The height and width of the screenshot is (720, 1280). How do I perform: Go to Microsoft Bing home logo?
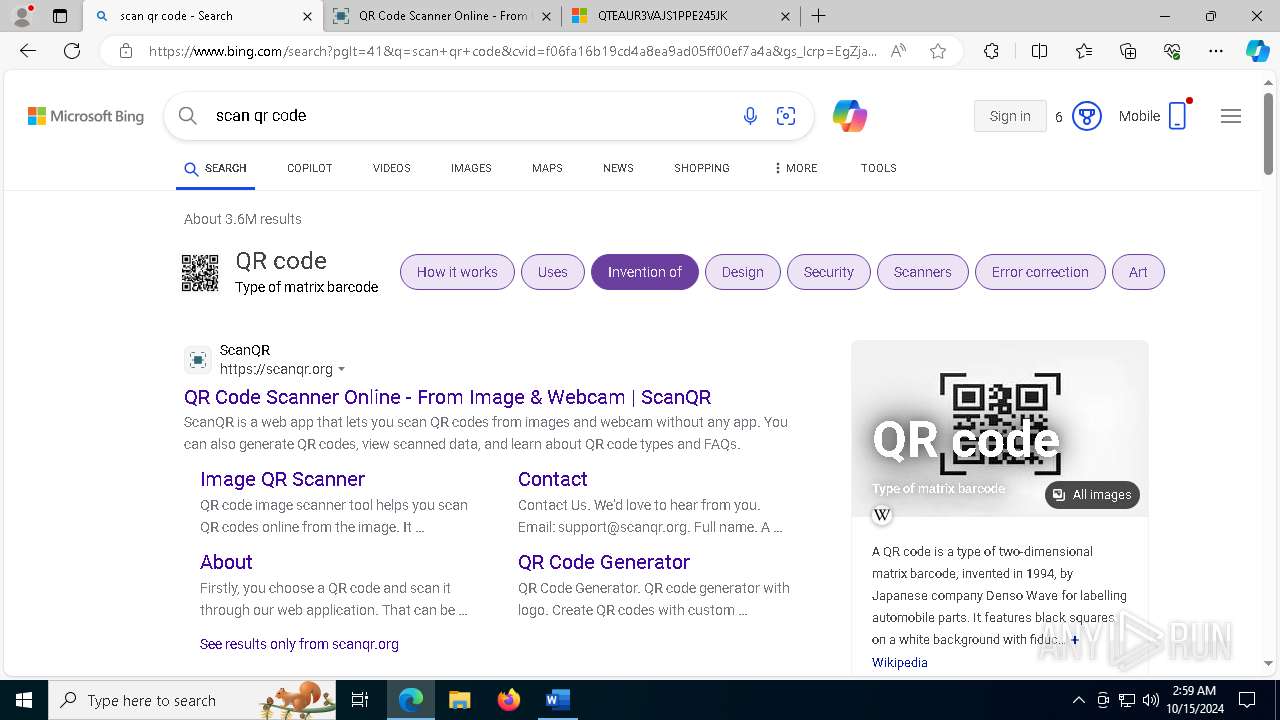pos(86,116)
